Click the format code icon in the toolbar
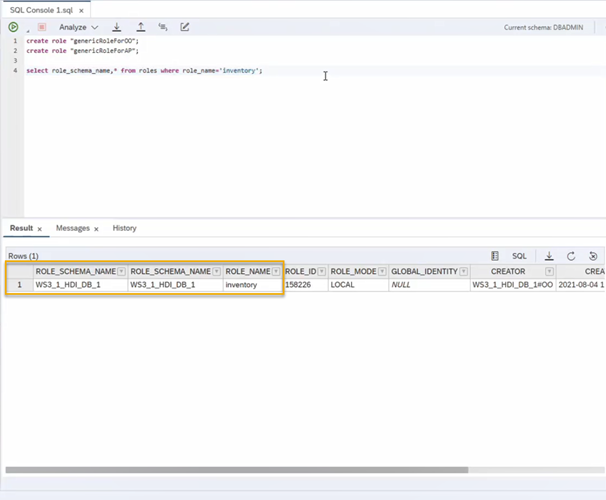 tap(163, 27)
